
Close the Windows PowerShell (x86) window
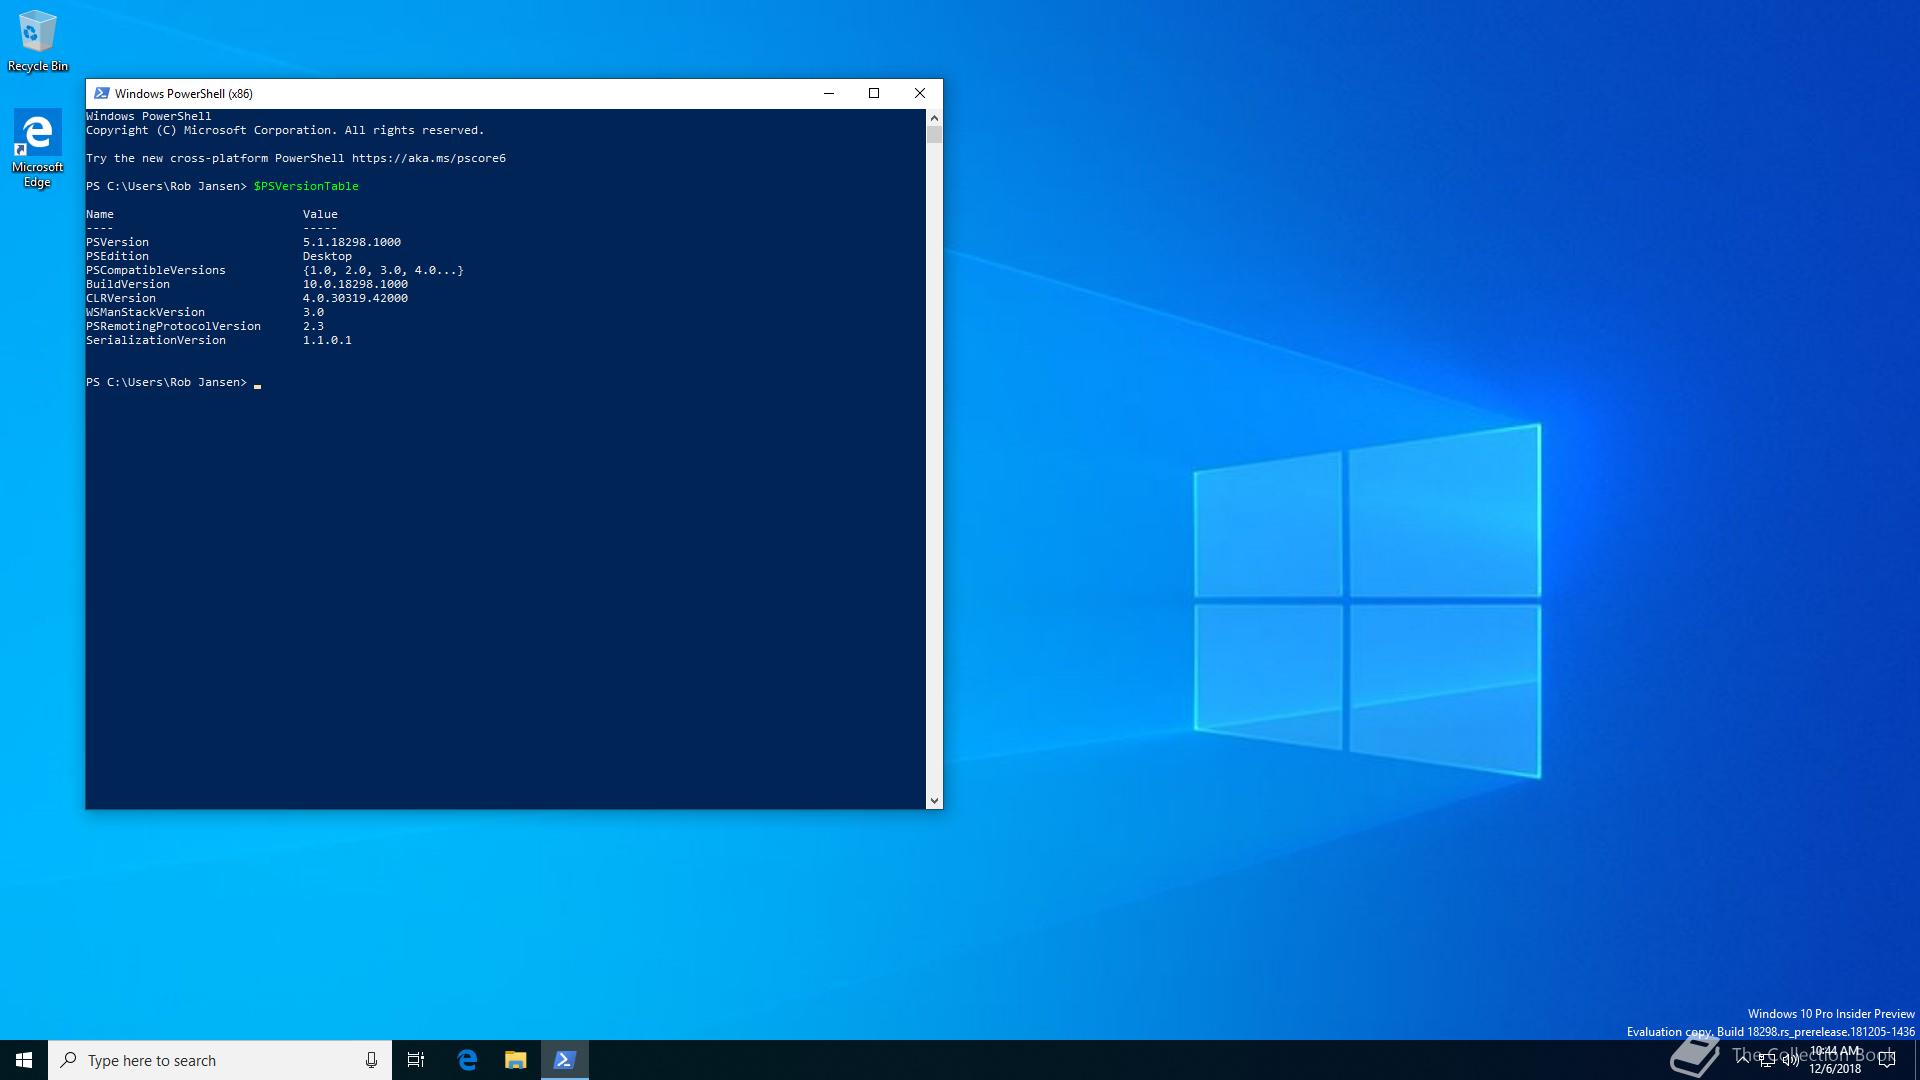coord(920,93)
